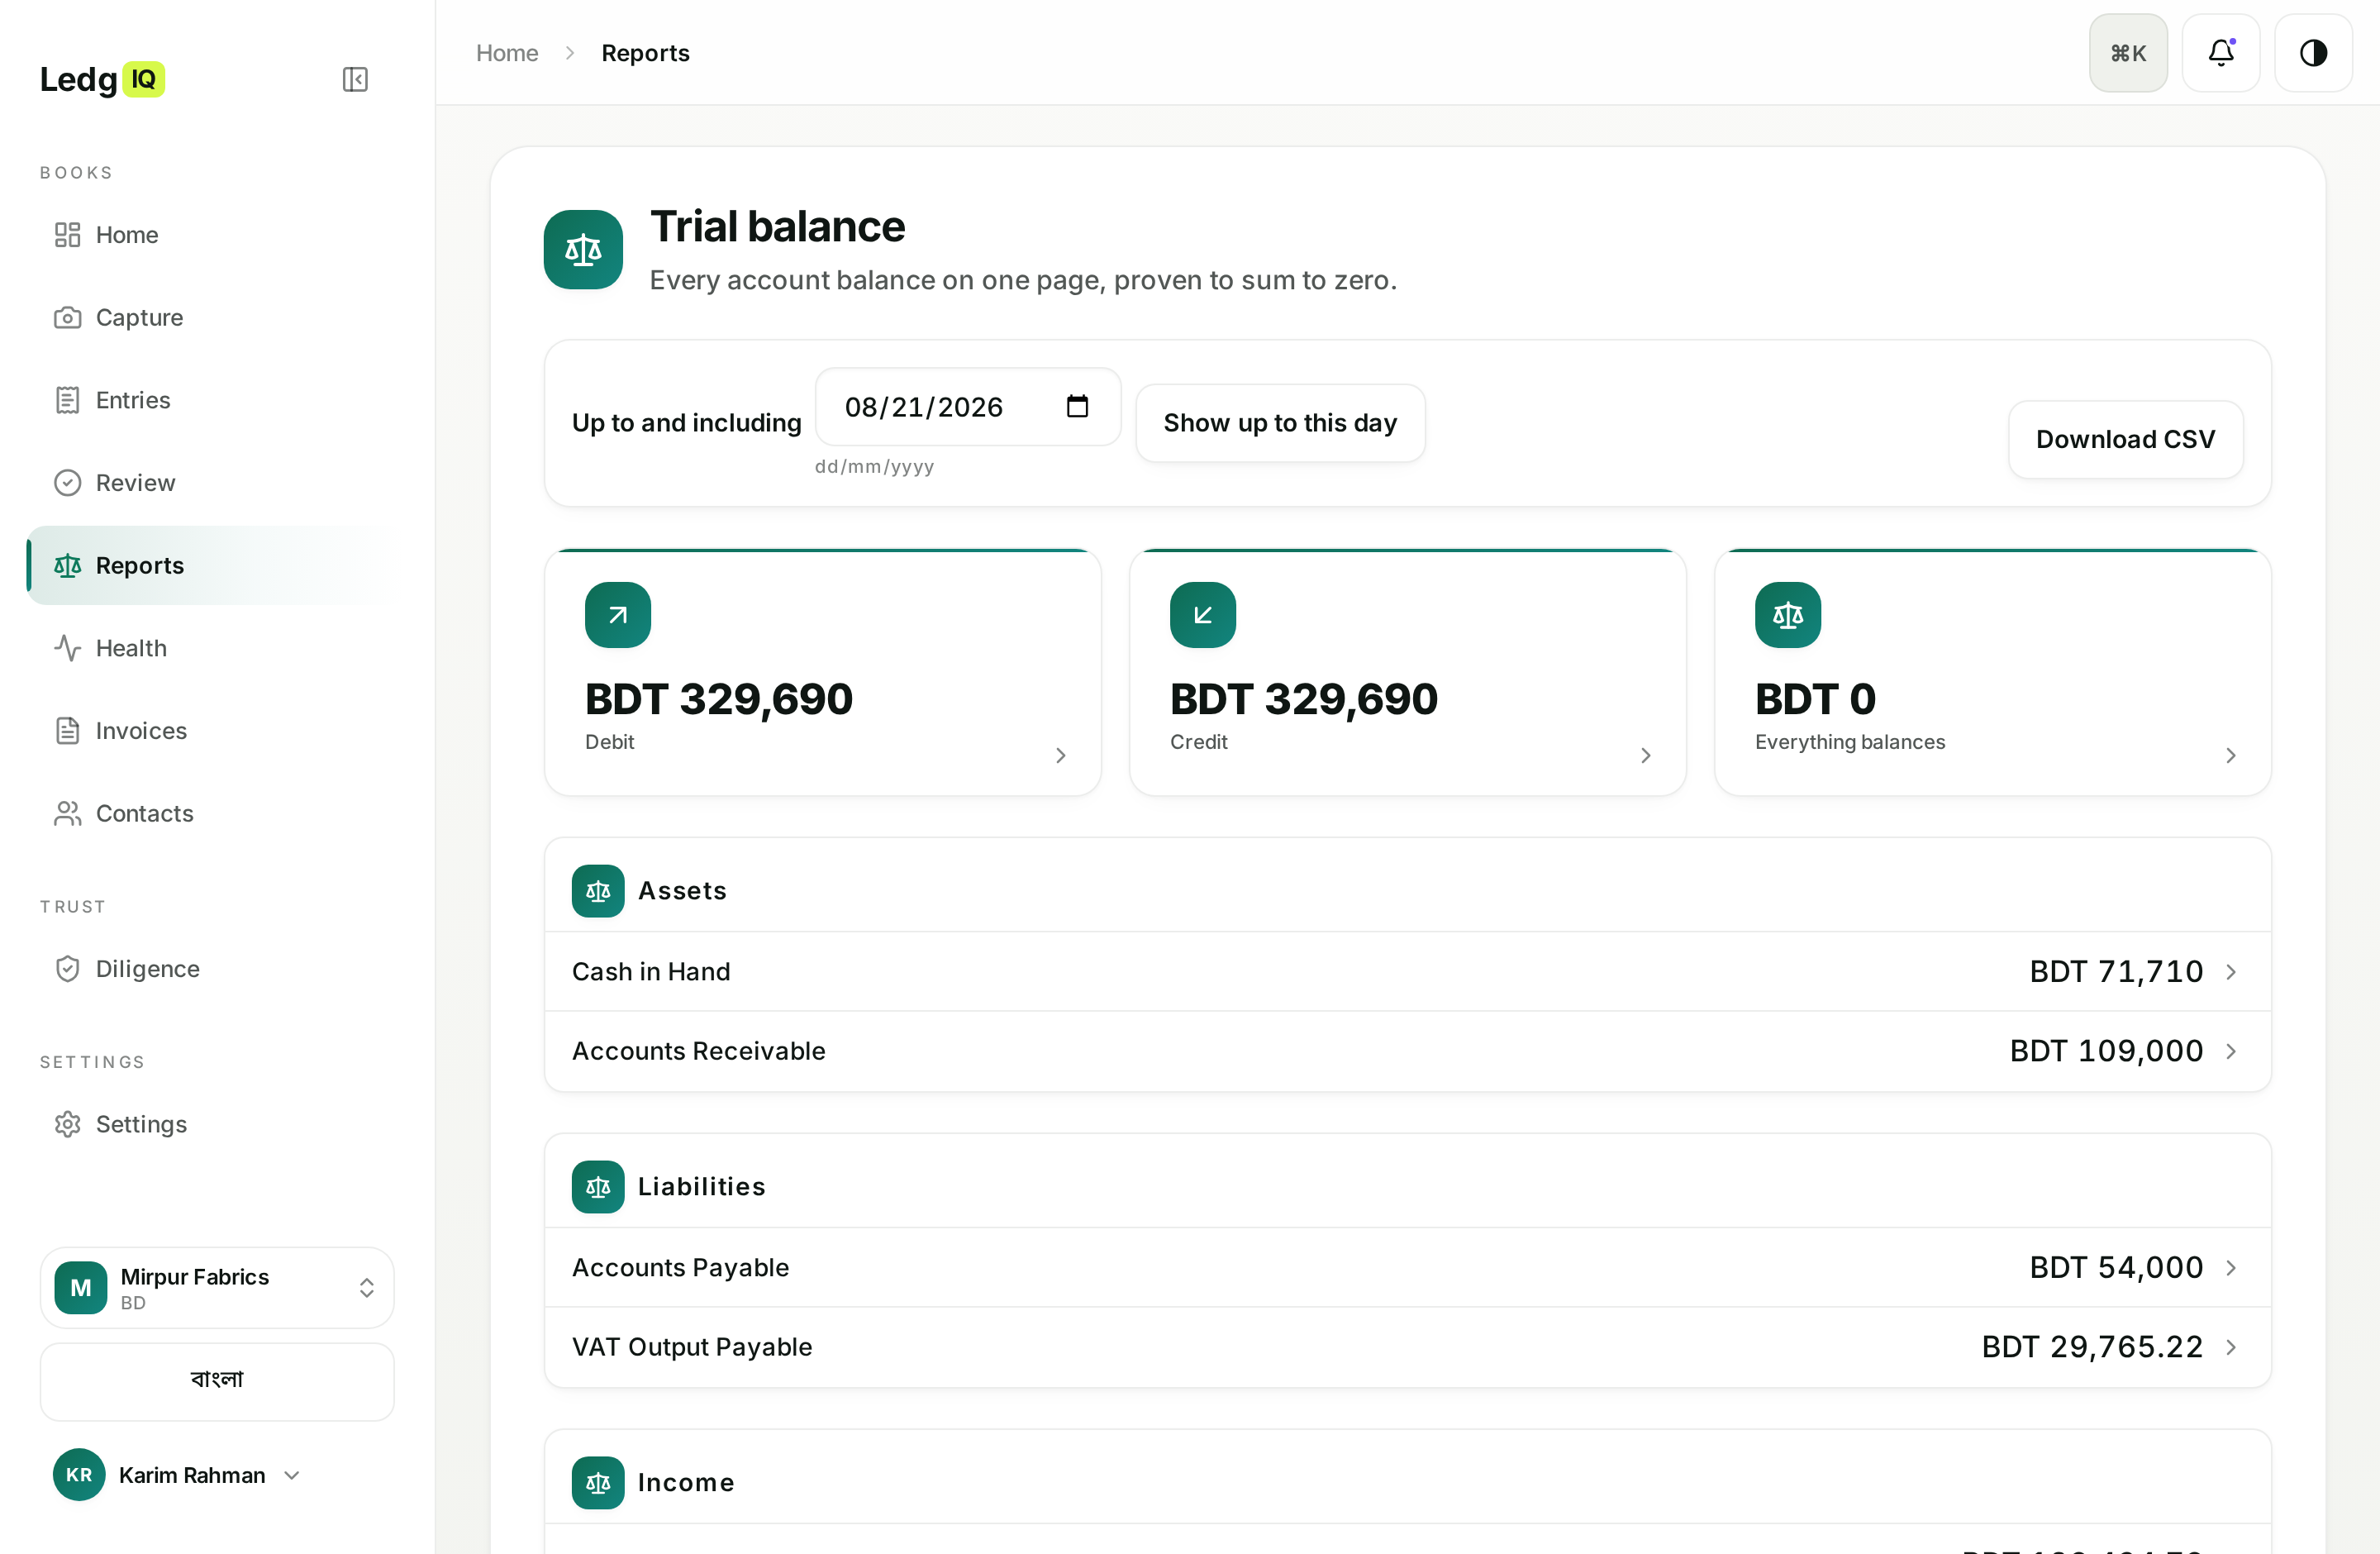Click Reports breadcrumb
Screen dimensions: 2380x1554
click(x=645, y=53)
